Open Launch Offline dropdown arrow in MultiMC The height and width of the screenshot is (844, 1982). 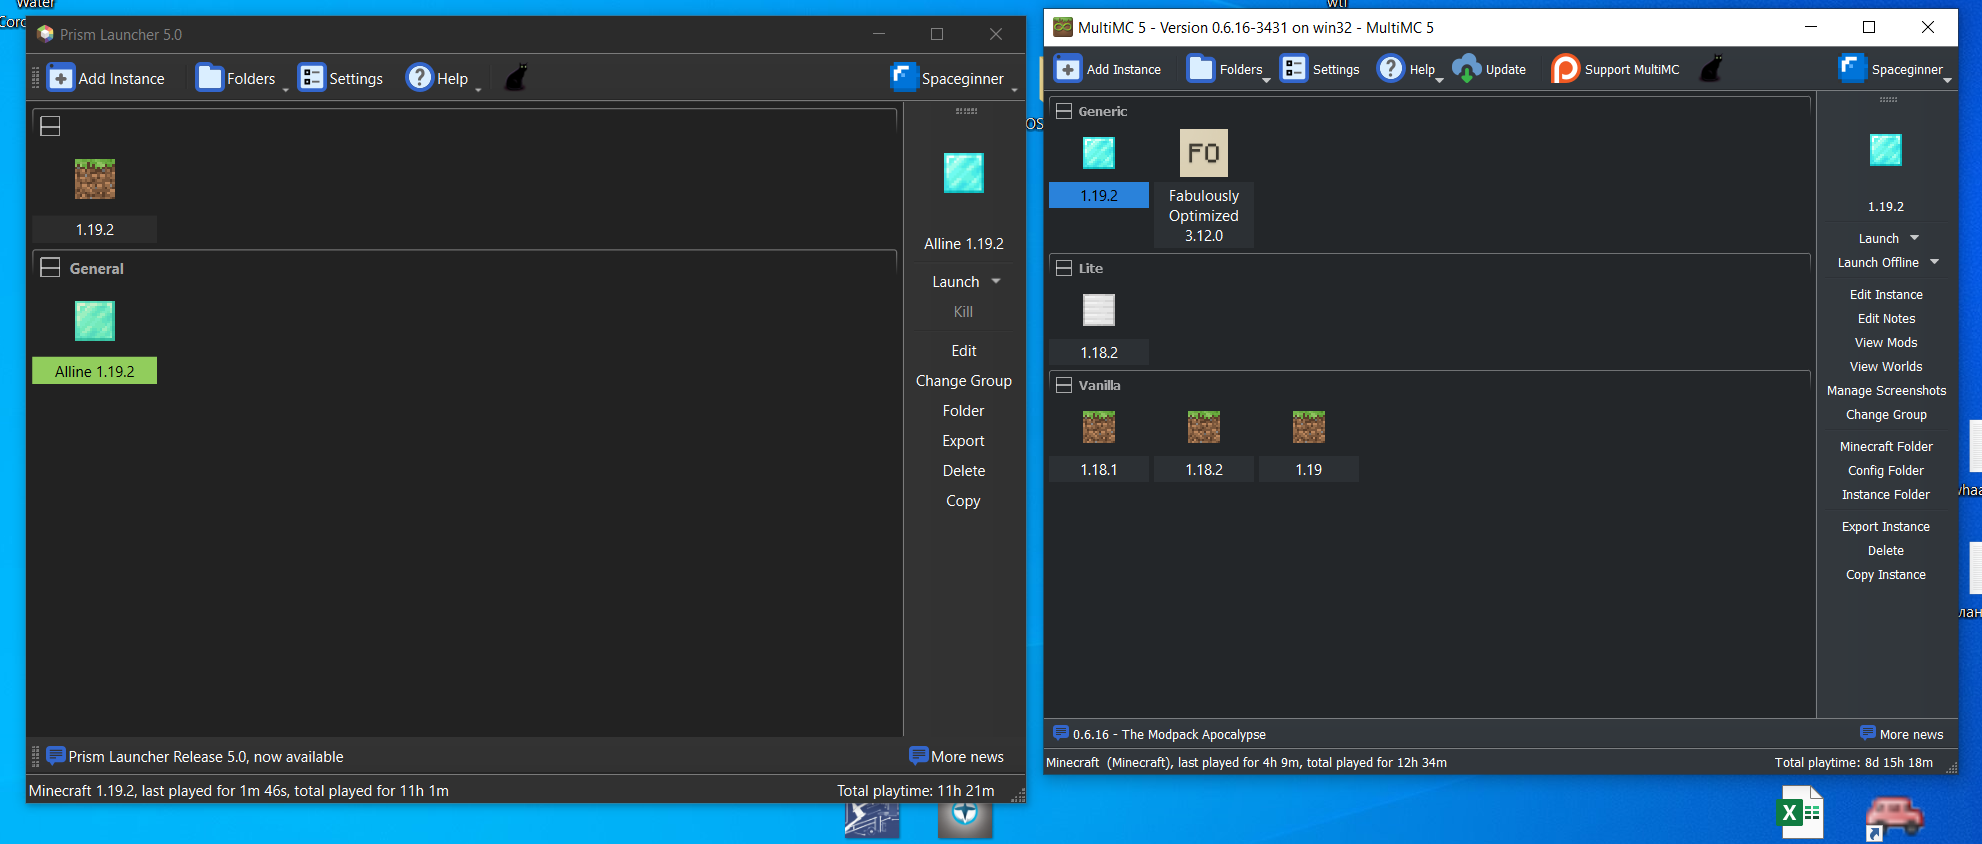click(x=1935, y=262)
